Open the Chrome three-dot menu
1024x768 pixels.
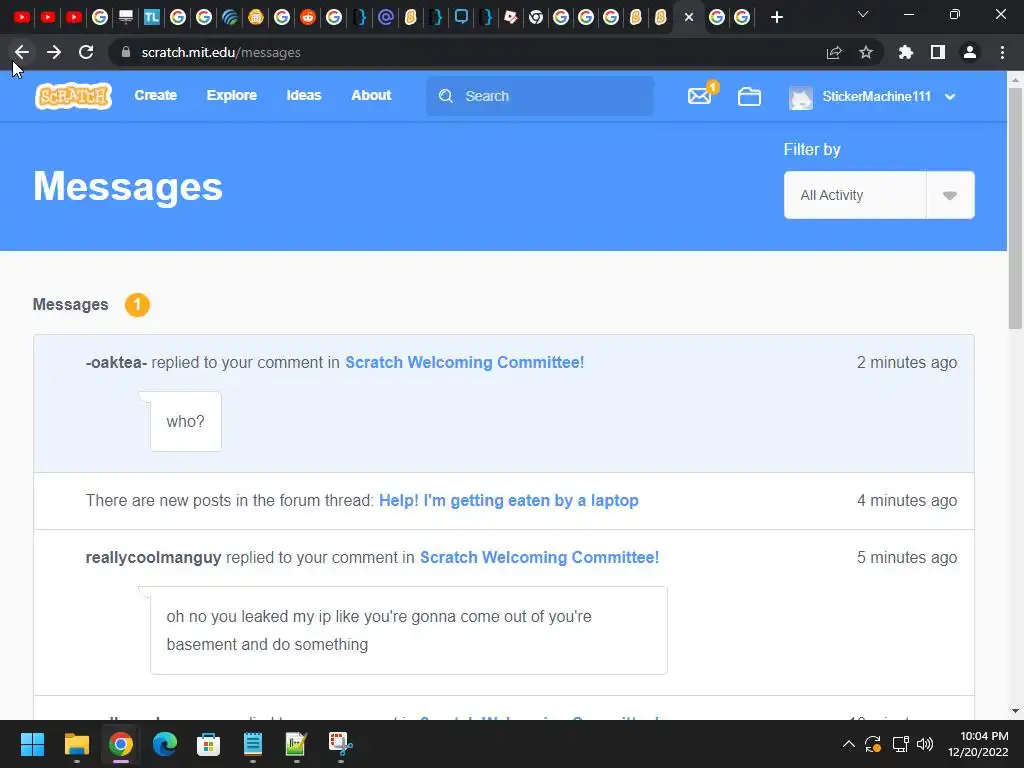pyautogui.click(x=1002, y=52)
